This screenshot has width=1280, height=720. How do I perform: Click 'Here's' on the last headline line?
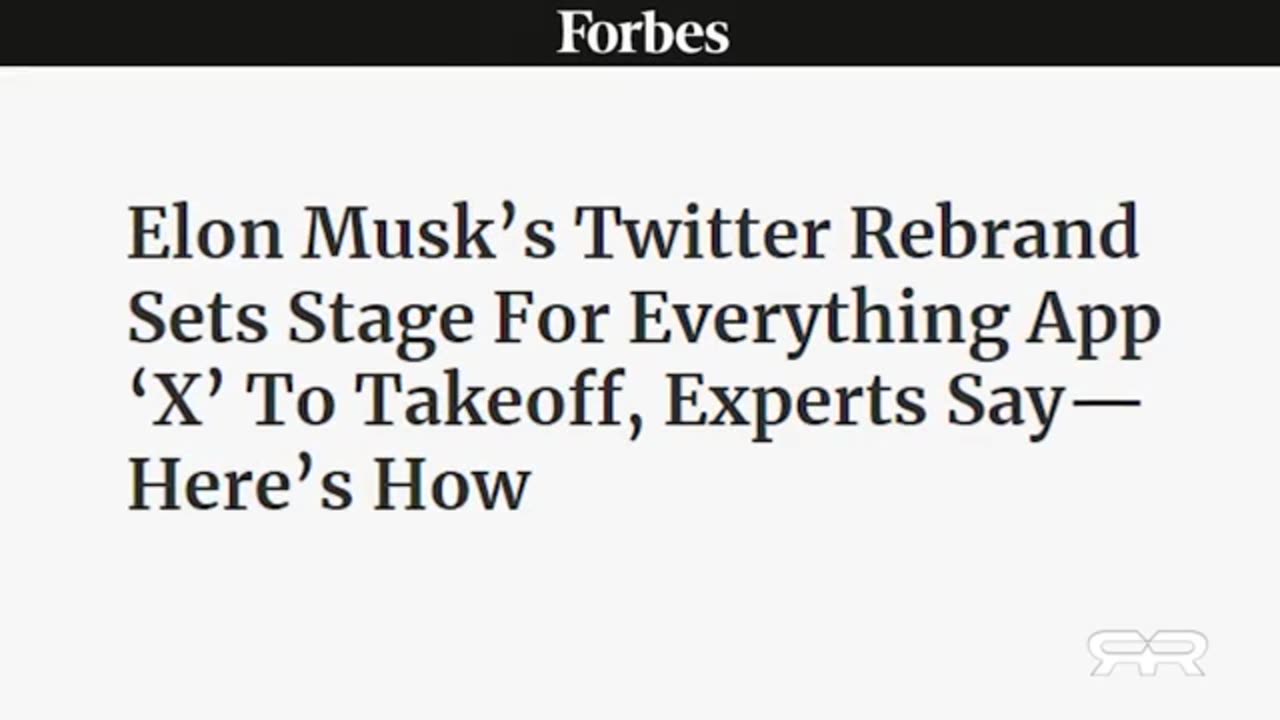coord(240,484)
